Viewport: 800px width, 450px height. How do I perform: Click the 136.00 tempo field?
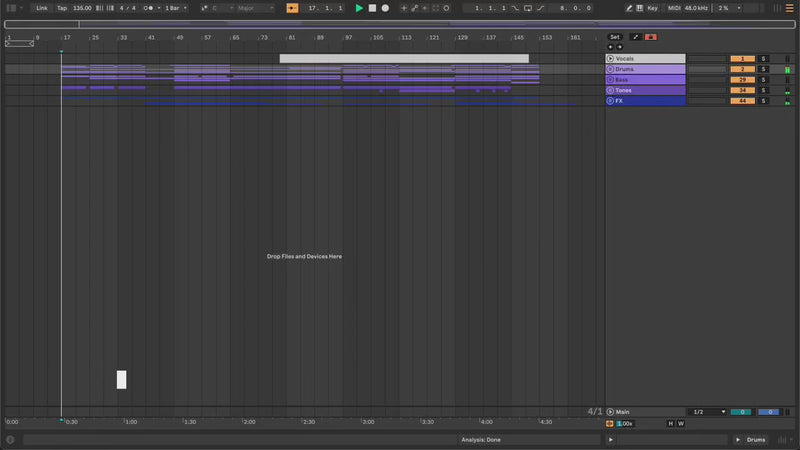pyautogui.click(x=82, y=8)
